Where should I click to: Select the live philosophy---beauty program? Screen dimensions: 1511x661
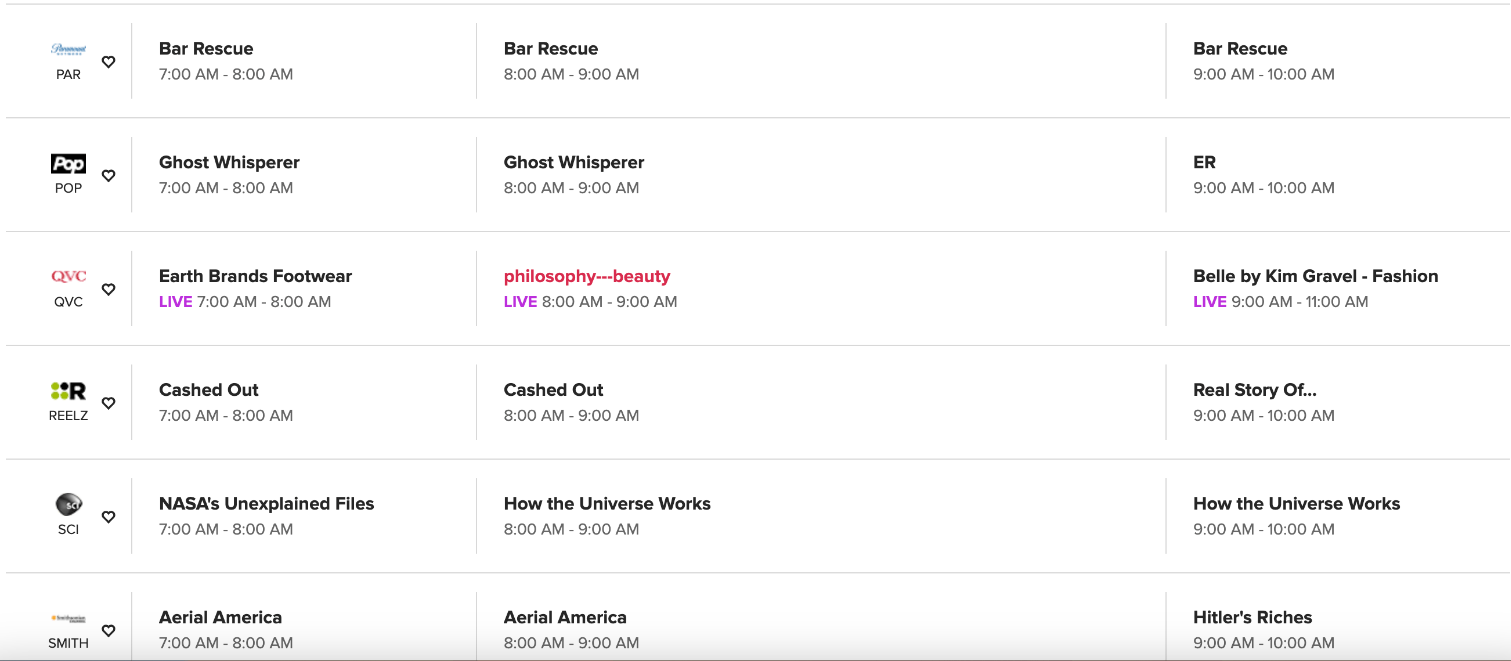click(587, 277)
